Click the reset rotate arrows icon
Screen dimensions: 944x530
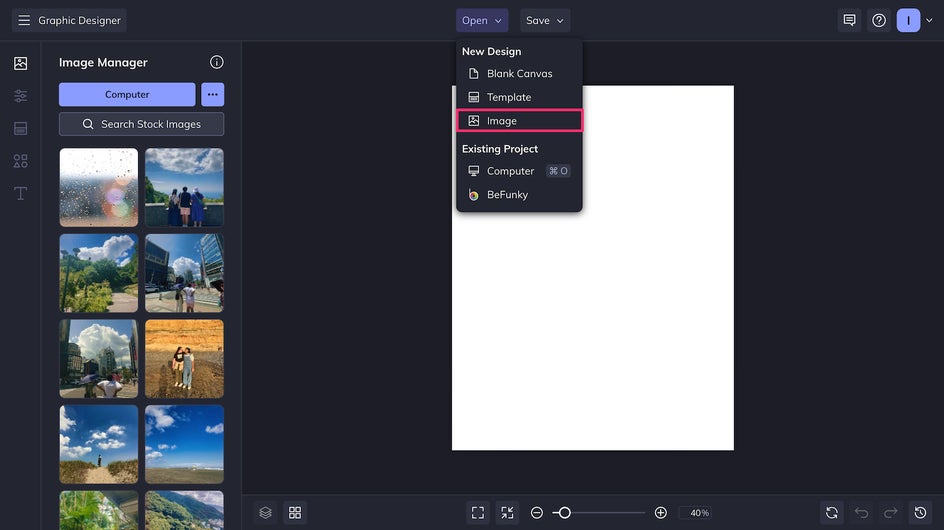pyautogui.click(x=831, y=513)
